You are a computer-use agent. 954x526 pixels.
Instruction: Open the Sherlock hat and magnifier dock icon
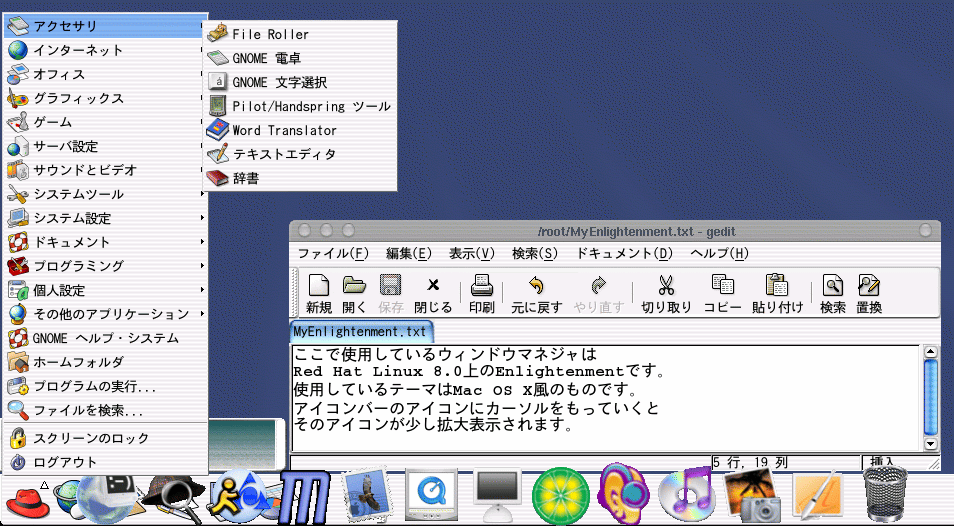tap(172, 499)
